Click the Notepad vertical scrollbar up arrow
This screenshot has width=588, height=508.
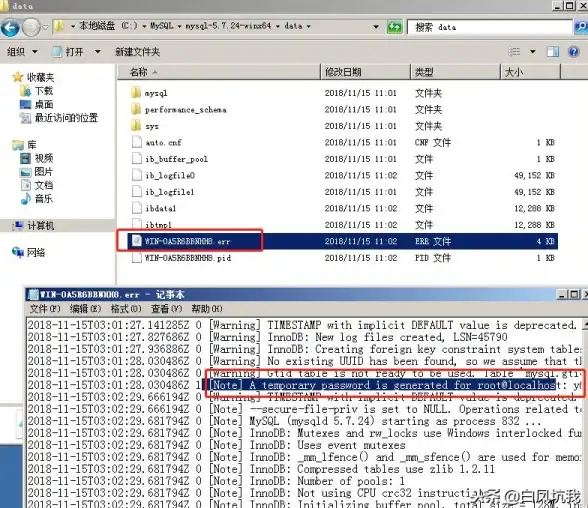[585, 324]
